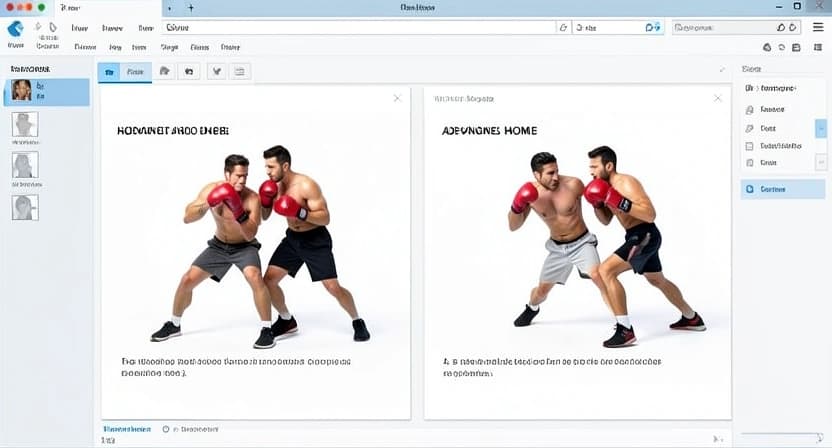The width and height of the screenshot is (832, 448).
Task: Select the highlighted blue document item in the right sidebar
Action: click(x=783, y=189)
